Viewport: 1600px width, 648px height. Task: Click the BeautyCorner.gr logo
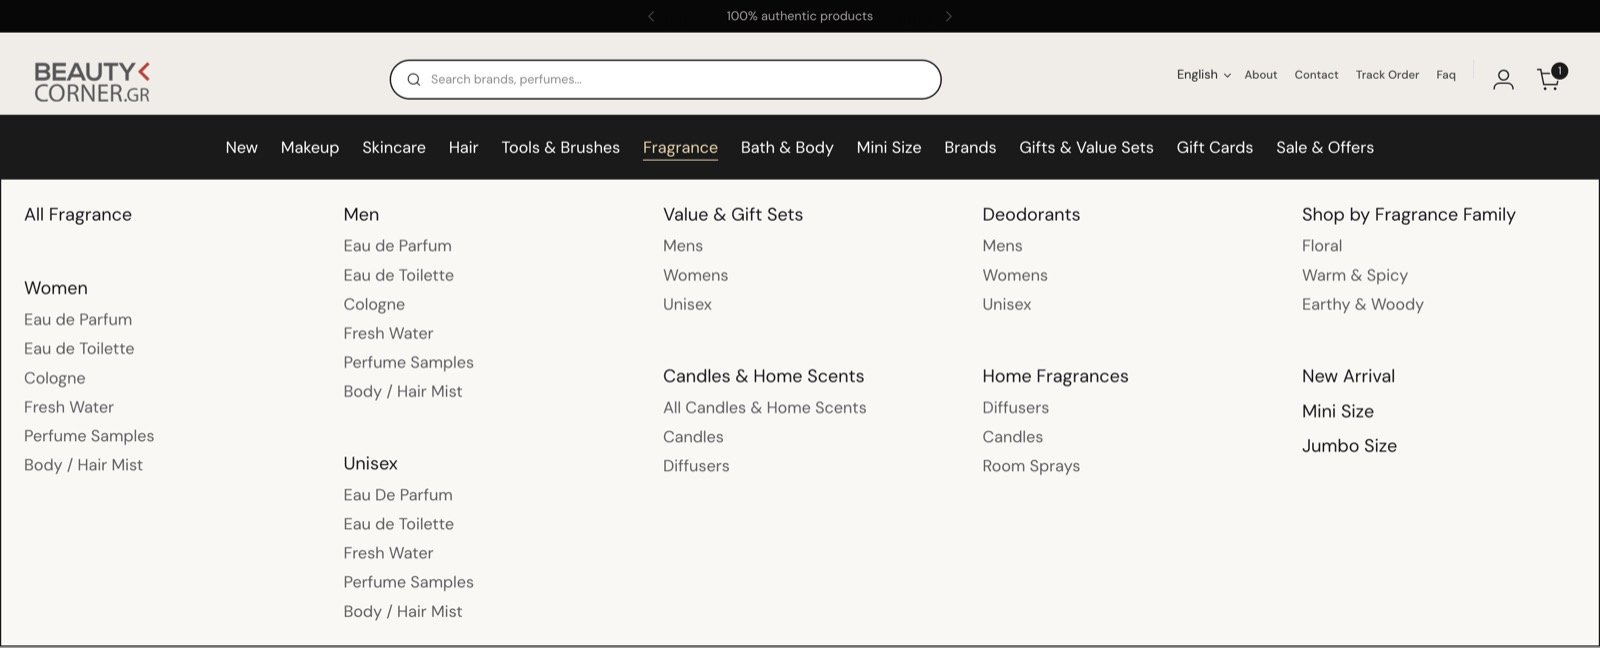coord(92,82)
